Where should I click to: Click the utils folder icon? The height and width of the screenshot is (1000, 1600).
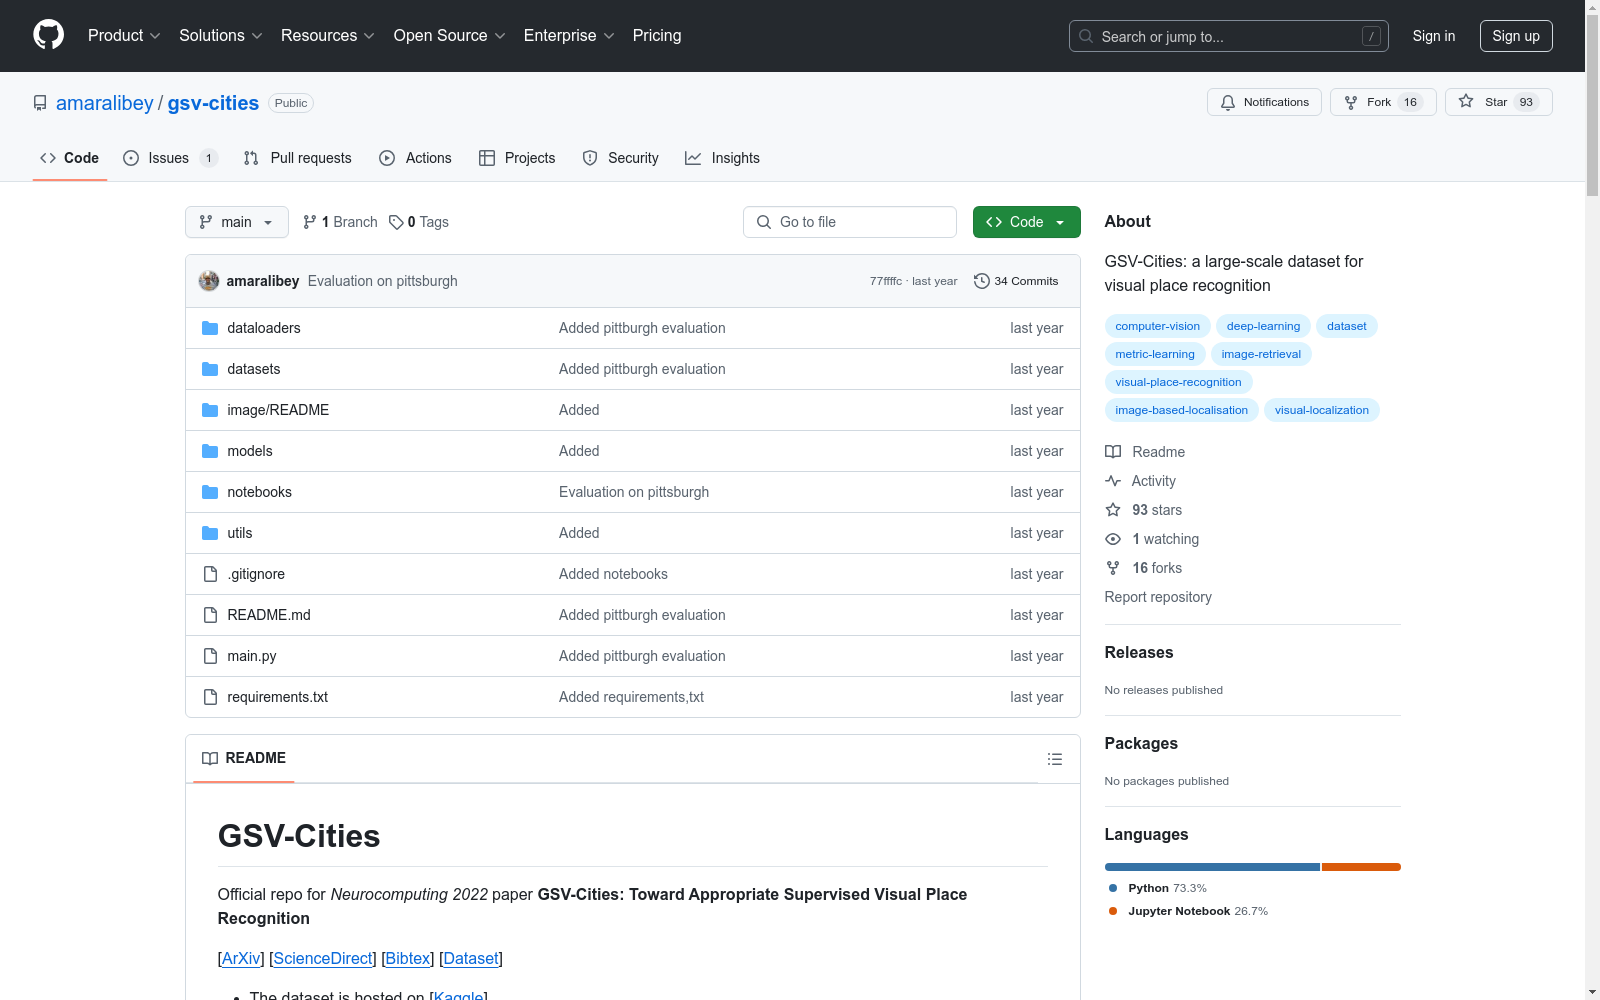[x=210, y=533]
